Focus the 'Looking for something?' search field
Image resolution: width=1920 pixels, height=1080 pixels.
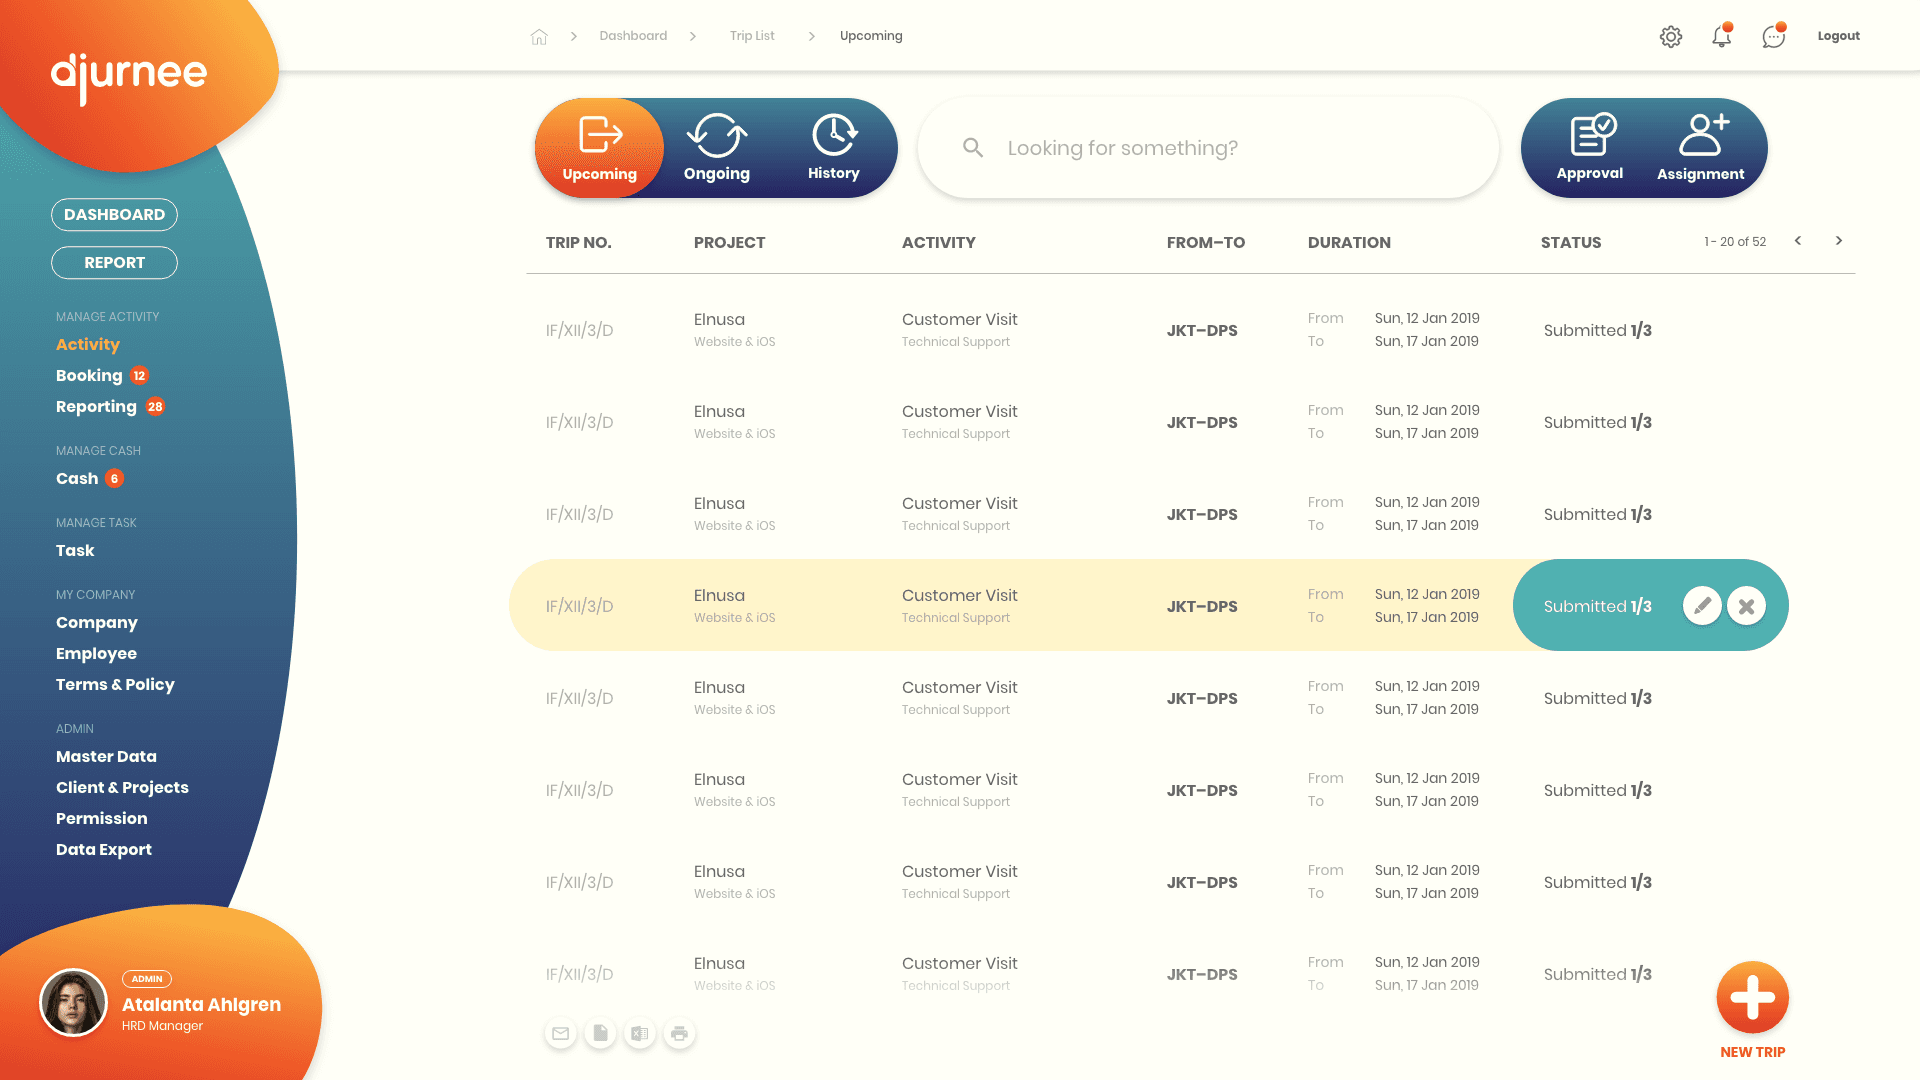tap(1208, 148)
